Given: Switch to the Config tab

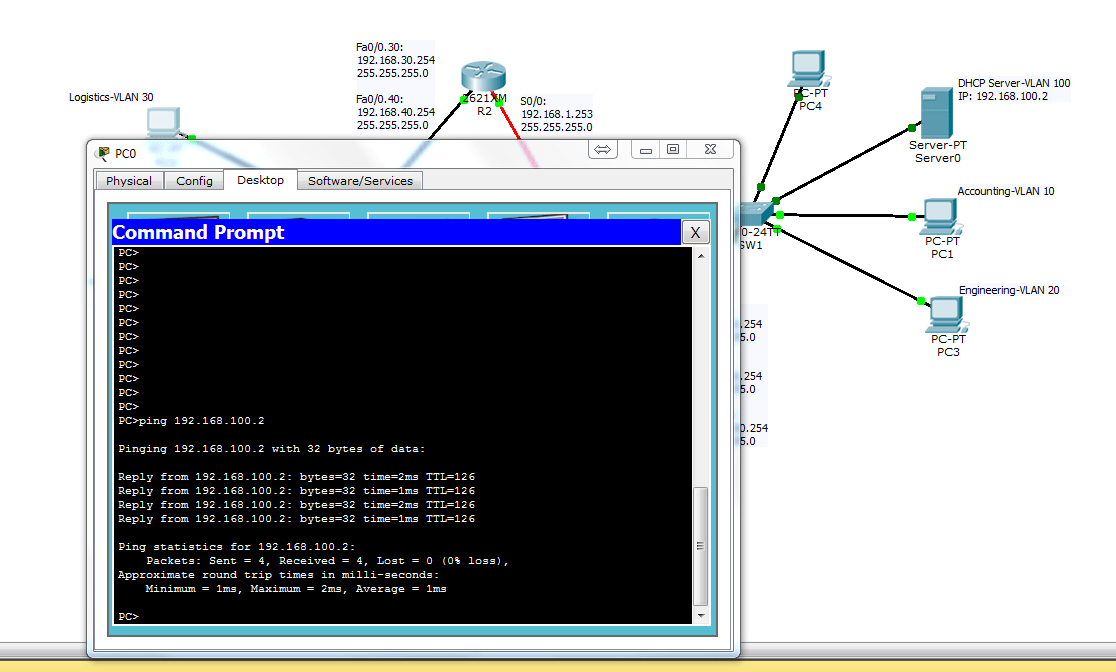Looking at the screenshot, I should tap(194, 180).
